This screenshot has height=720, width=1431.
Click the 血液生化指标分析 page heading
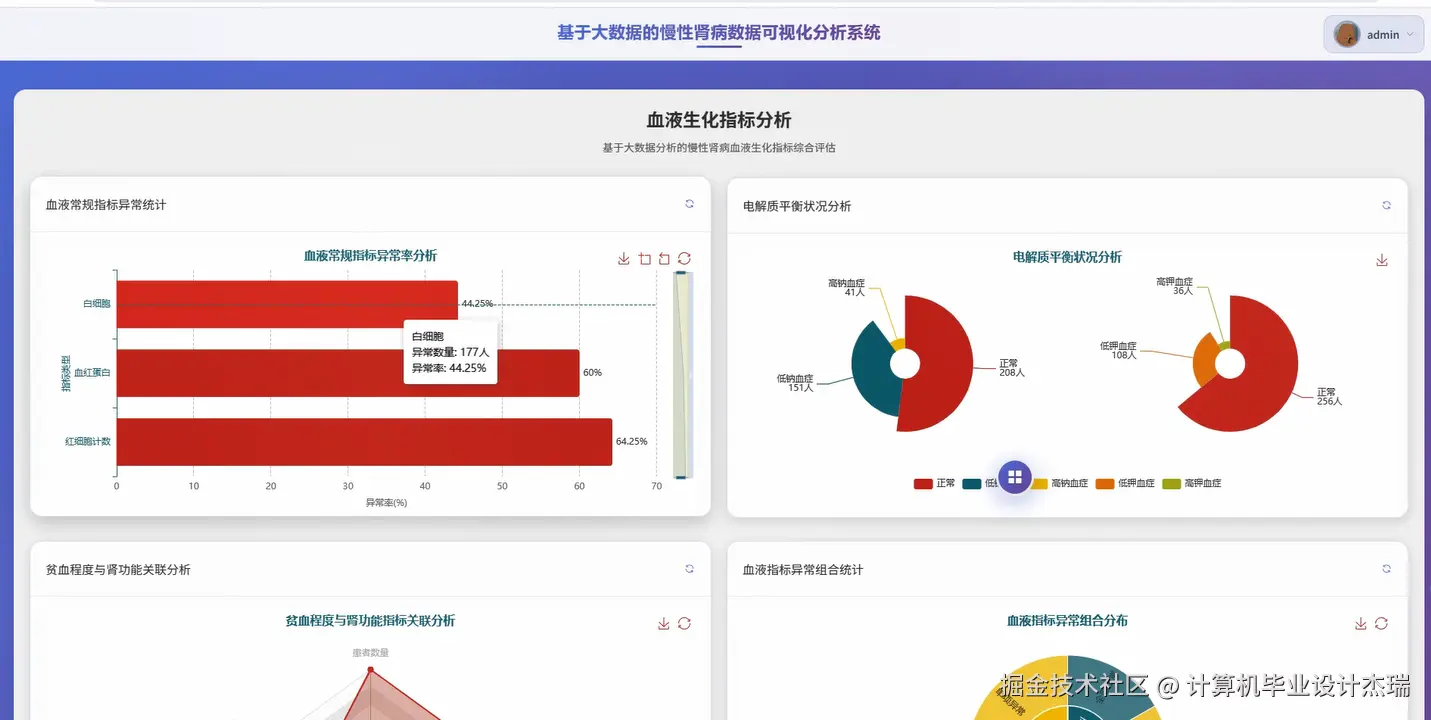click(x=719, y=120)
